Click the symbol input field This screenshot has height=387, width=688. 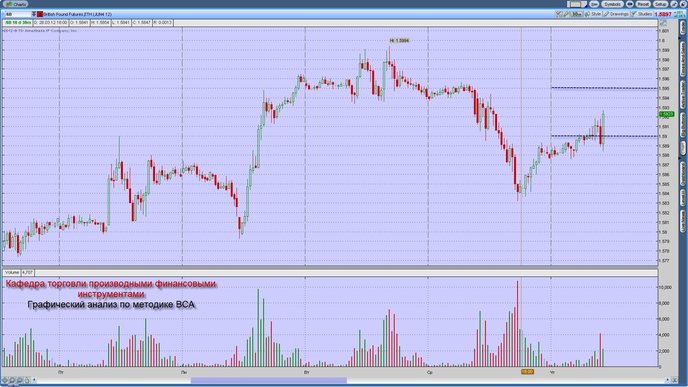click(17, 14)
